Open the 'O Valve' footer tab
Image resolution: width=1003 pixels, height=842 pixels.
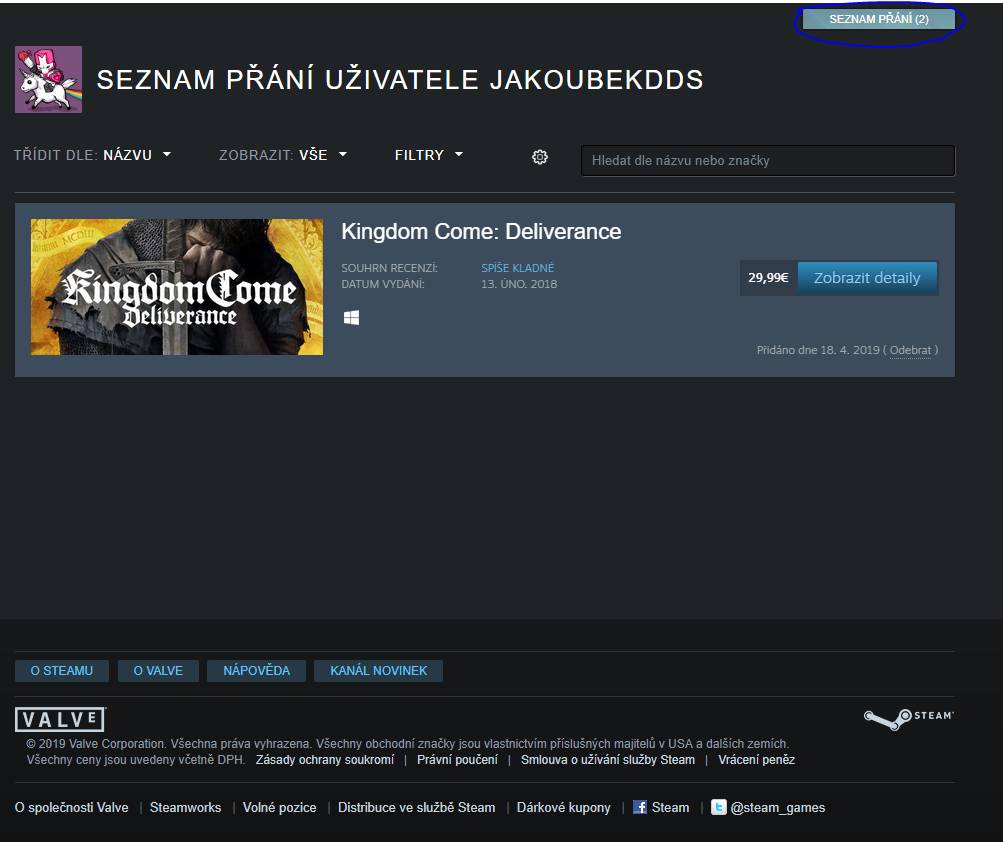tap(158, 671)
